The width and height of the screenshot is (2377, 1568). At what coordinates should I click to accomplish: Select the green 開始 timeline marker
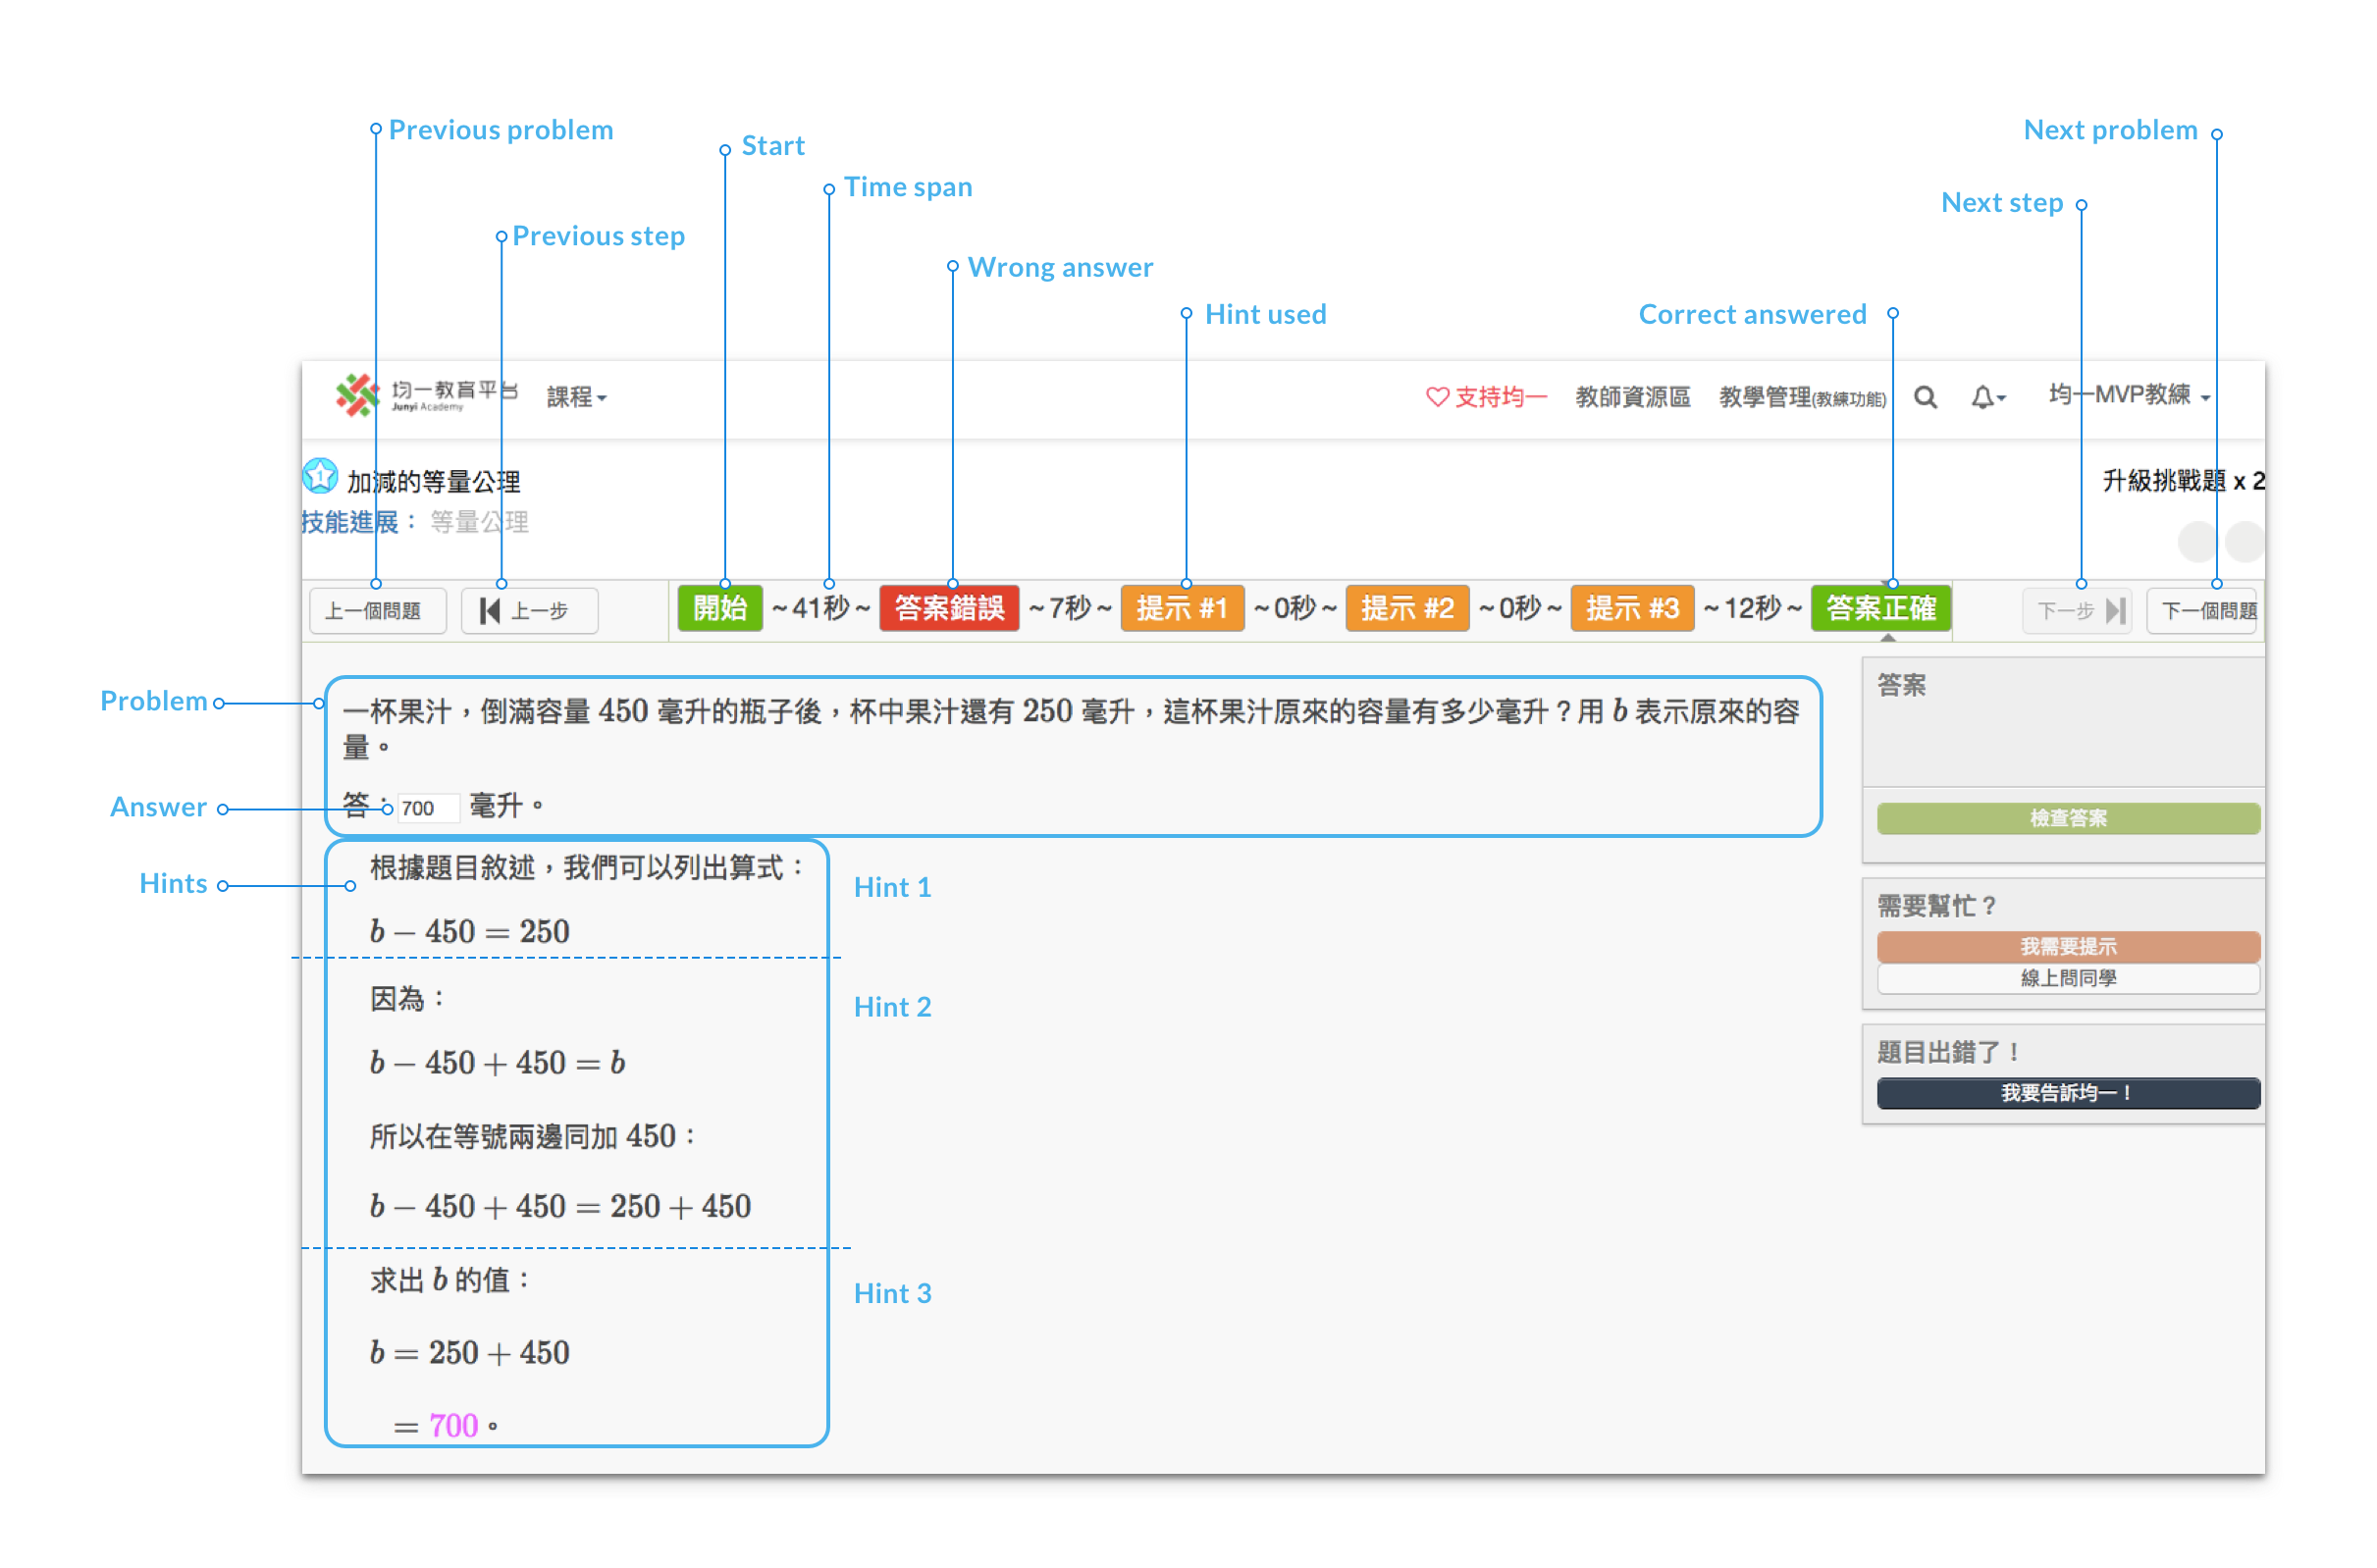720,608
